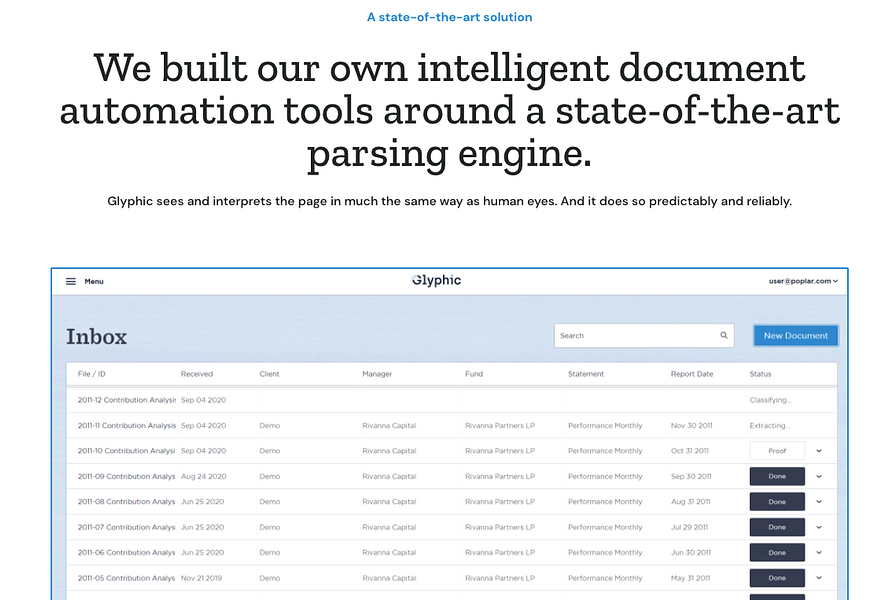Click report date Jun 30 2011
This screenshot has width=893, height=600.
pos(691,552)
